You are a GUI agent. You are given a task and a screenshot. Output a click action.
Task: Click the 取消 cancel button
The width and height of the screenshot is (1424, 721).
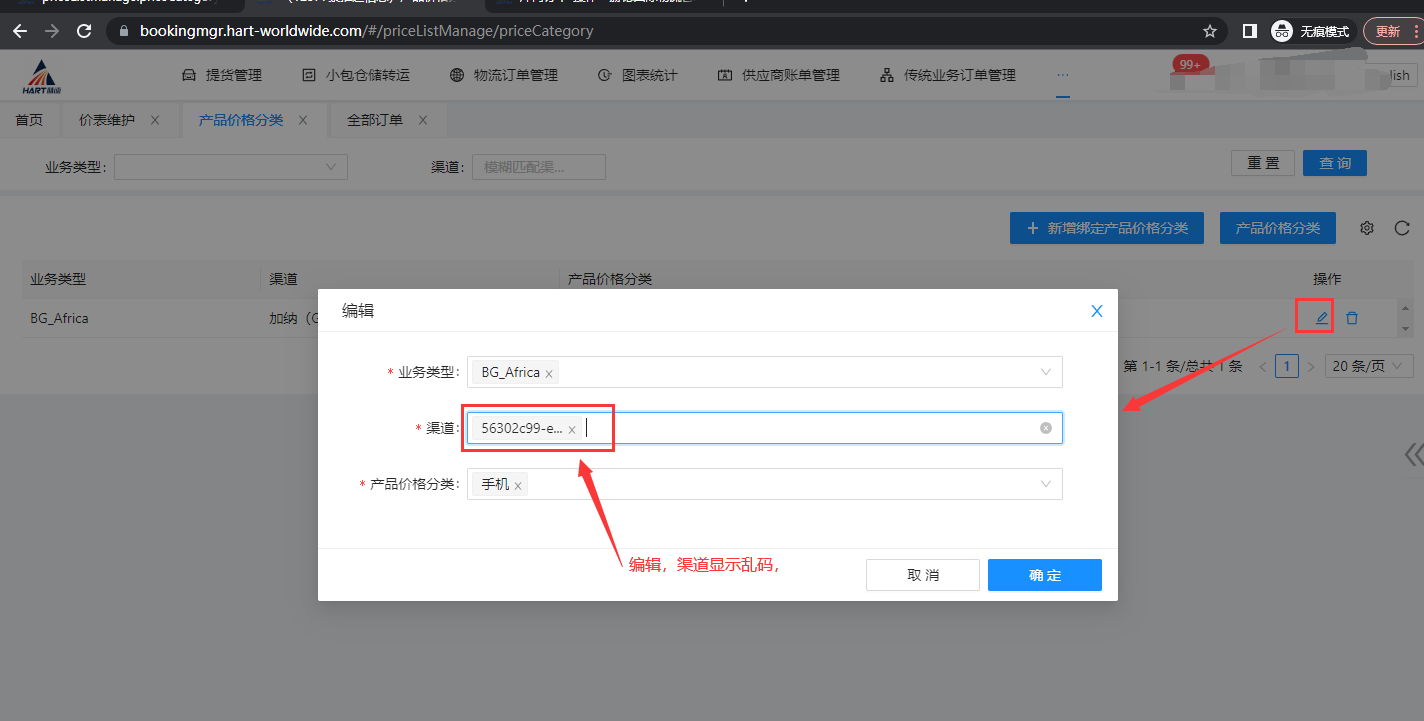point(922,575)
